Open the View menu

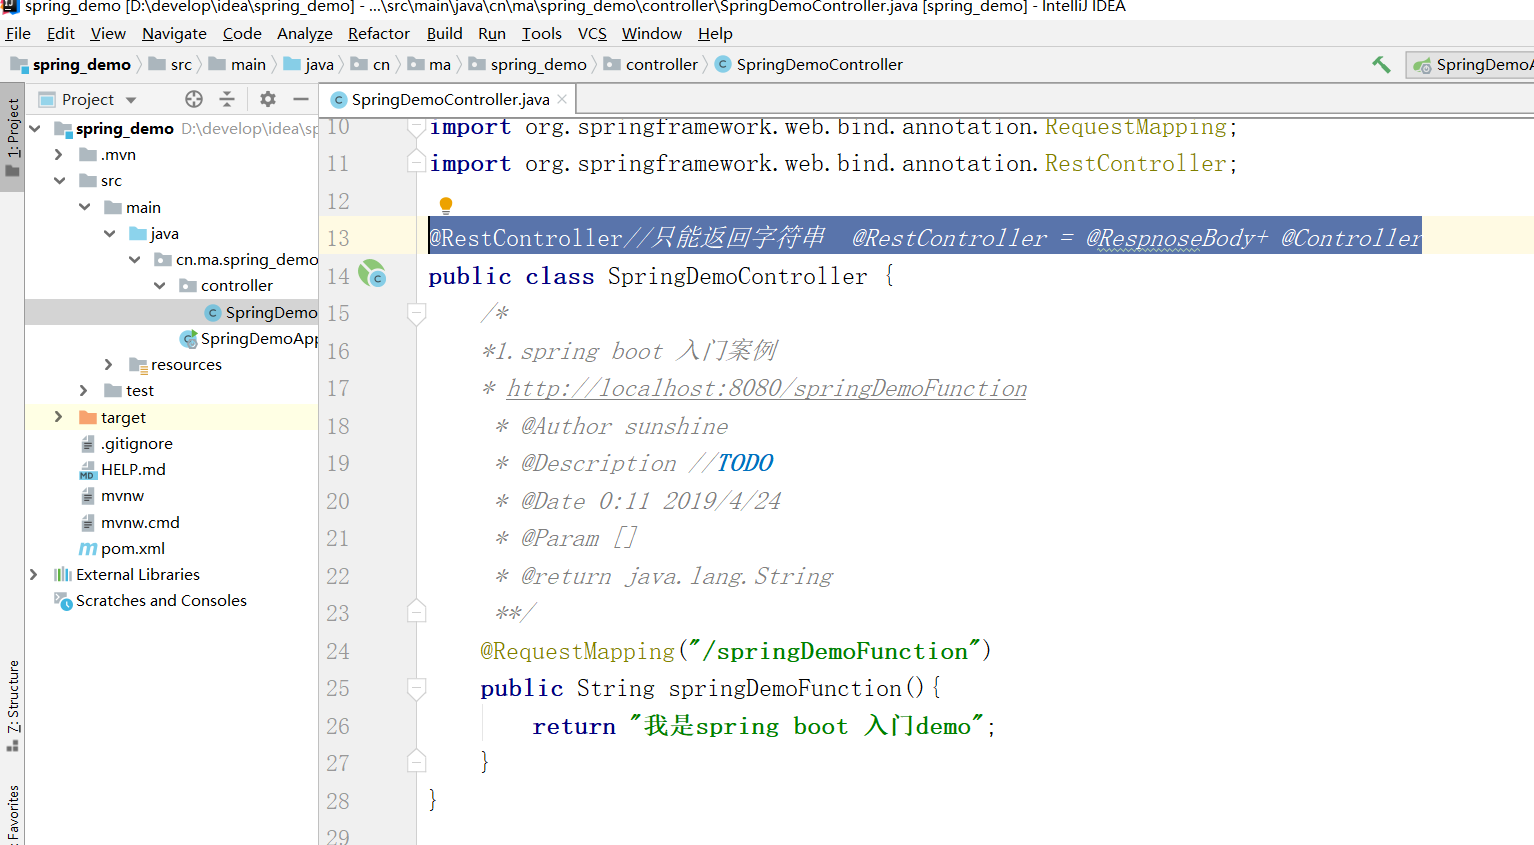tap(108, 33)
